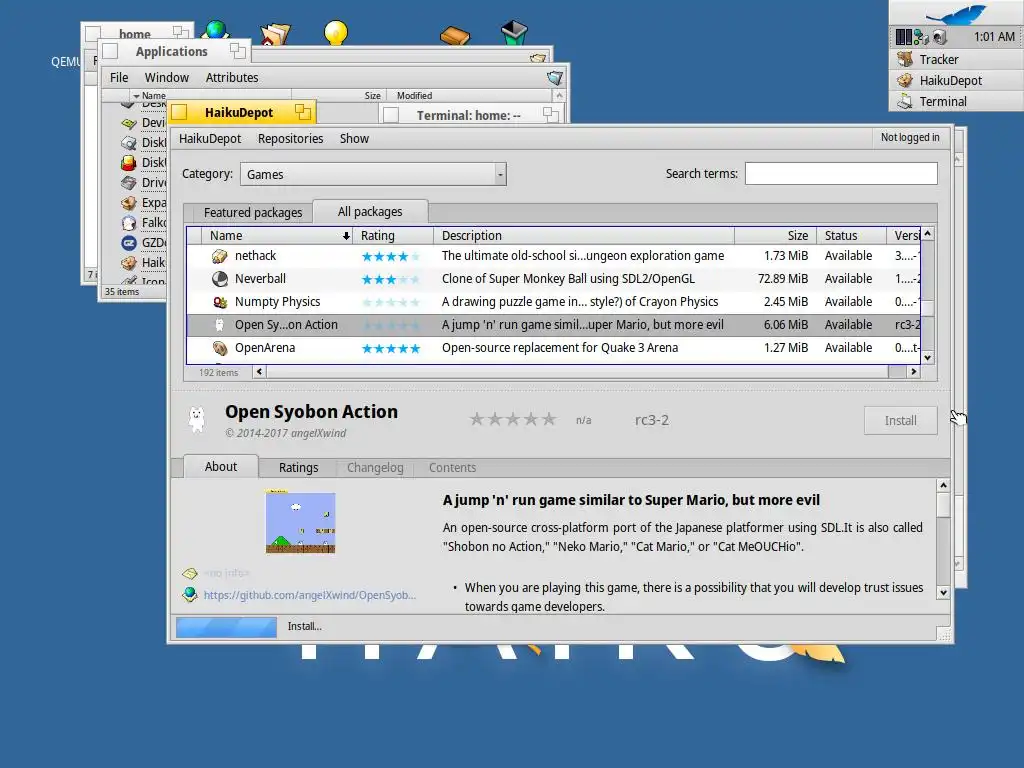Click the package list horizontal scrollbar

(x=586, y=372)
